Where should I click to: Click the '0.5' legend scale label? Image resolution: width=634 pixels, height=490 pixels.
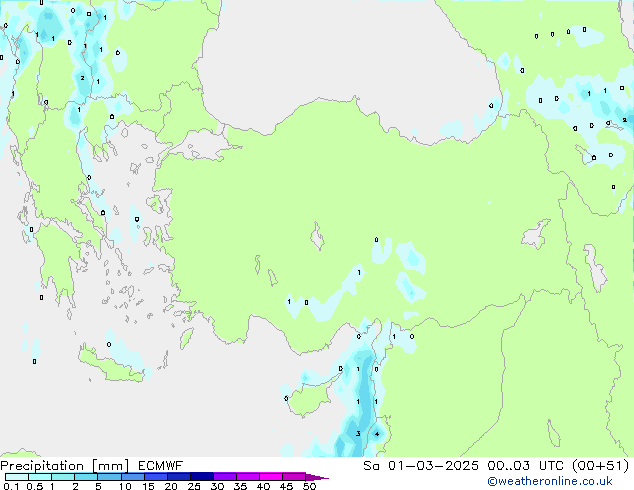click(x=34, y=486)
